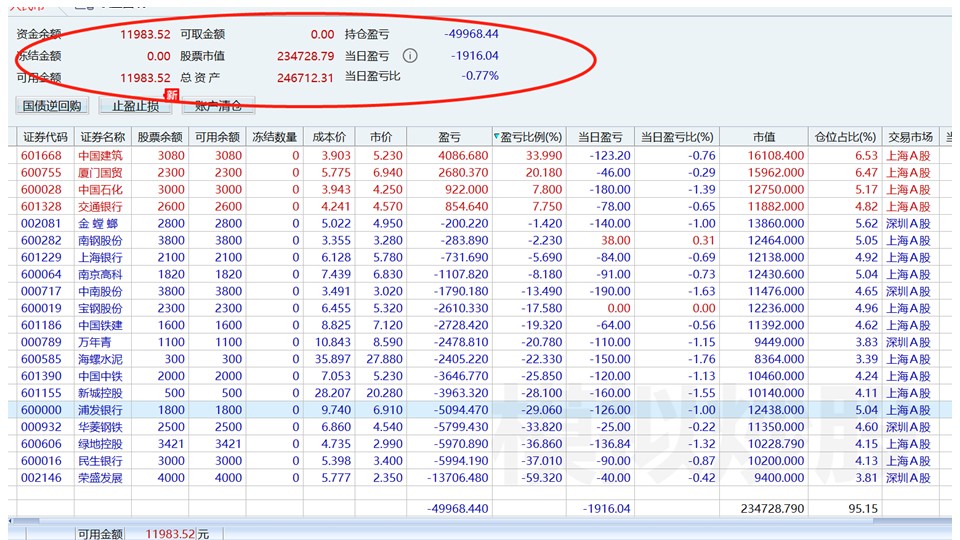
Task: Select stock code 000717
Action: (x=41, y=291)
